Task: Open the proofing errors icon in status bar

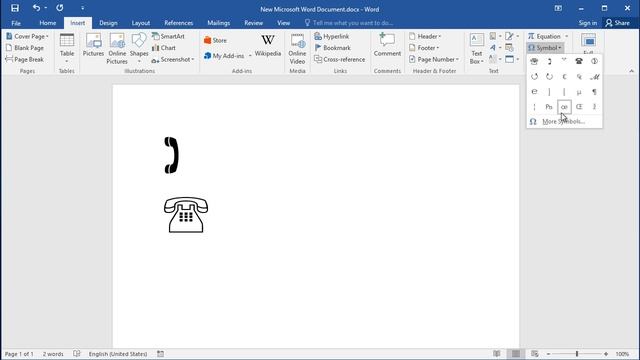Action: coord(77,354)
